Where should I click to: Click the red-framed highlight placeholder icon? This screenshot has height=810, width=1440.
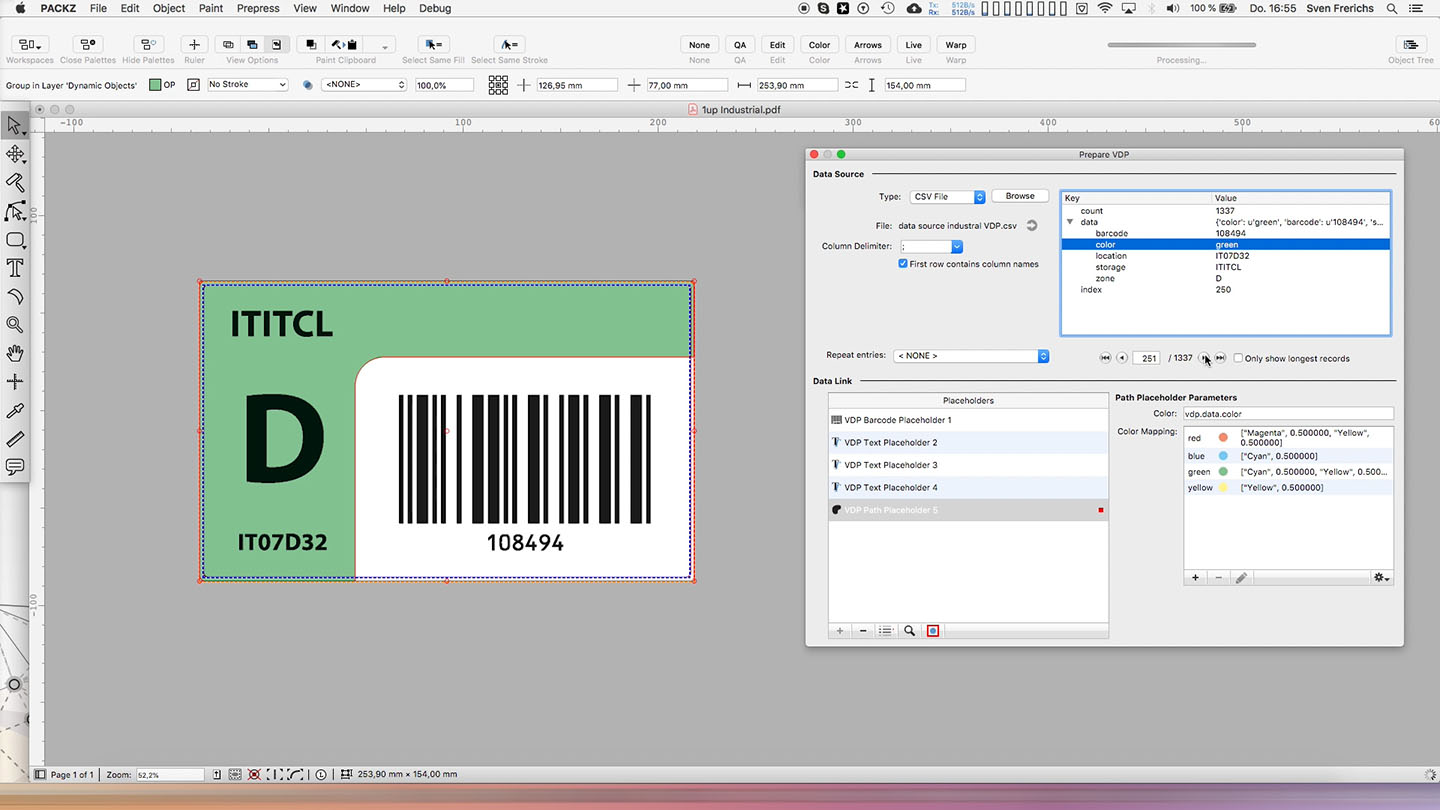(x=933, y=631)
